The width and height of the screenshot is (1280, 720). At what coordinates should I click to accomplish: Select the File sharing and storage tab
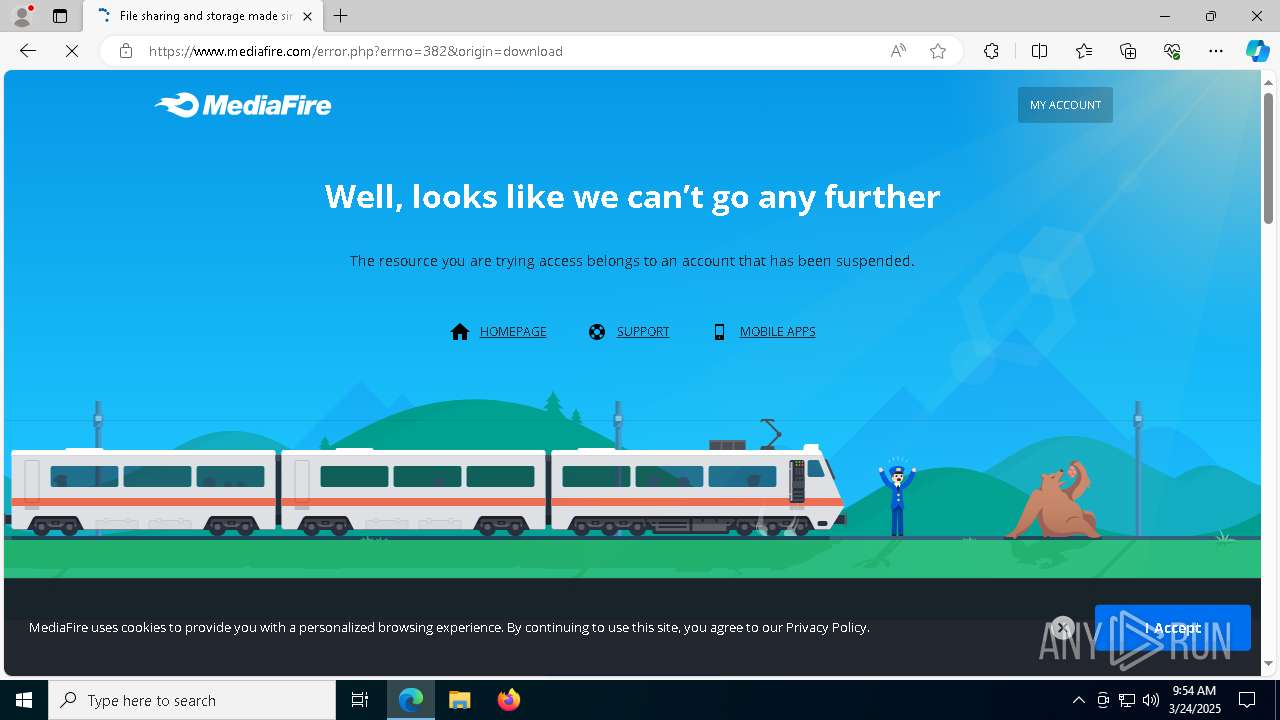tap(205, 16)
